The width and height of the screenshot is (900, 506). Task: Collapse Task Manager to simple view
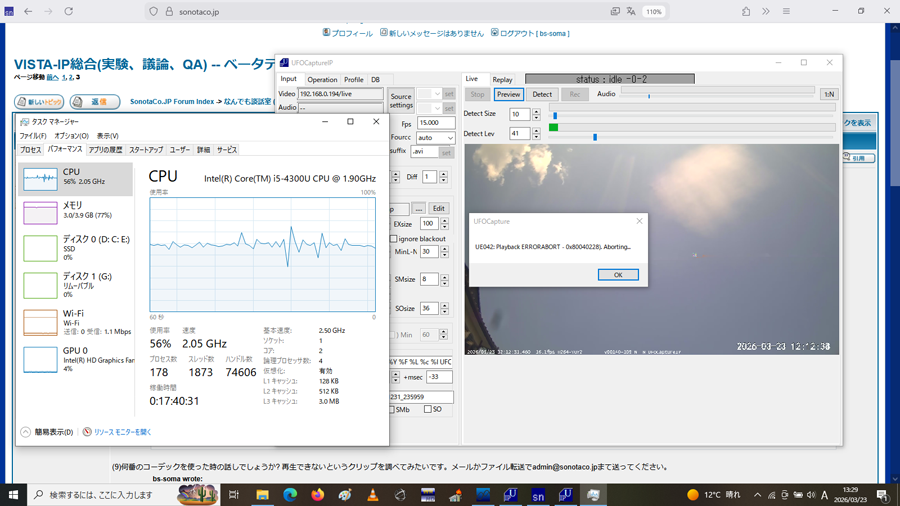pos(48,432)
